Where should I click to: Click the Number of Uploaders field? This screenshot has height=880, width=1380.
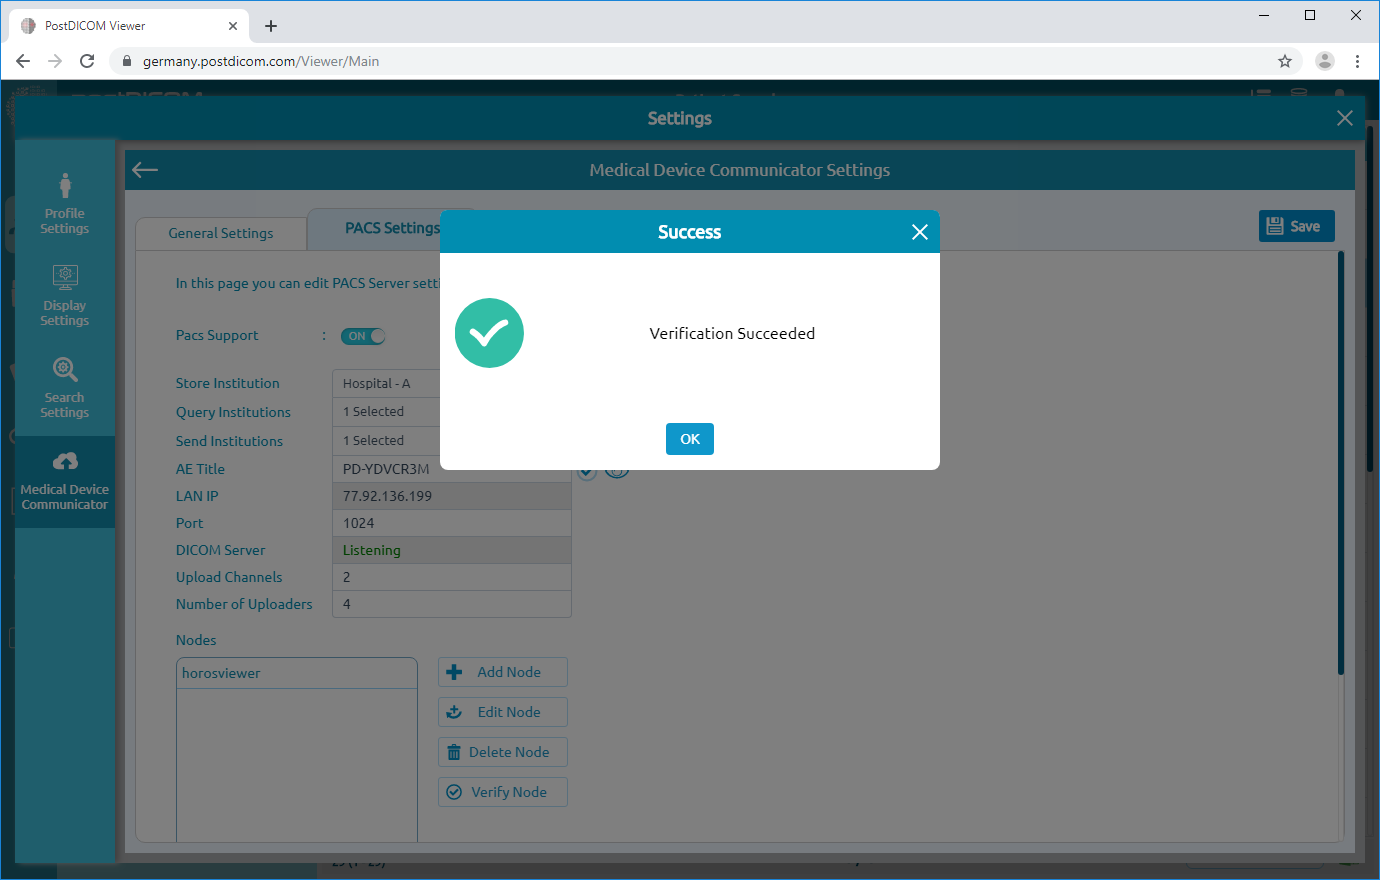coord(452,604)
